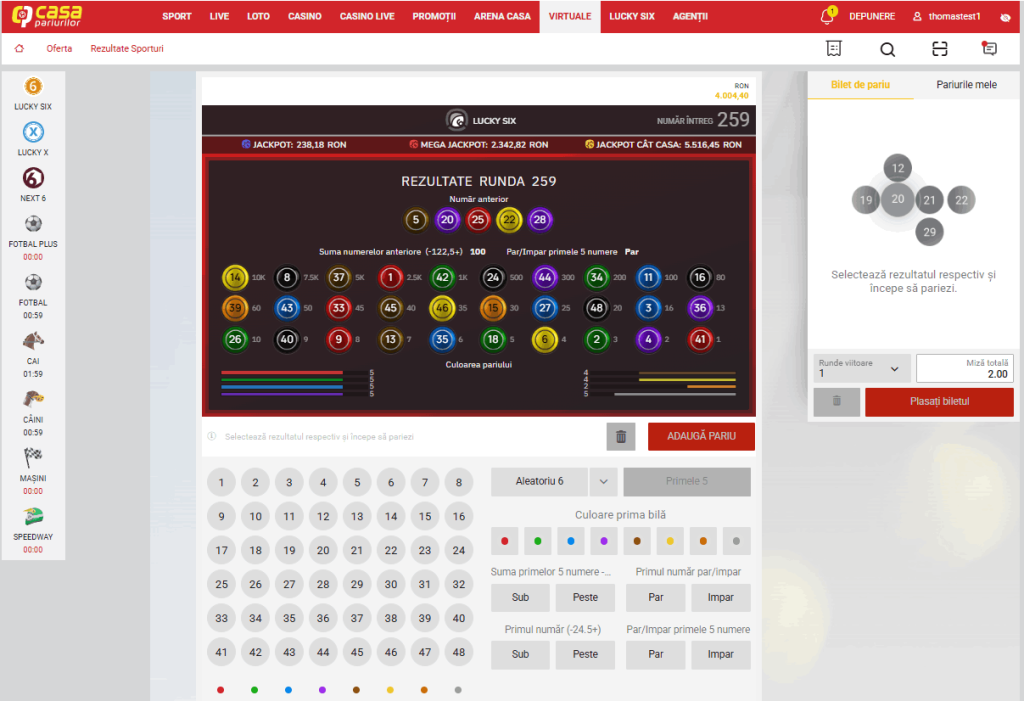
Task: Switch to Biletul de pariu tab
Action: click(x=861, y=85)
